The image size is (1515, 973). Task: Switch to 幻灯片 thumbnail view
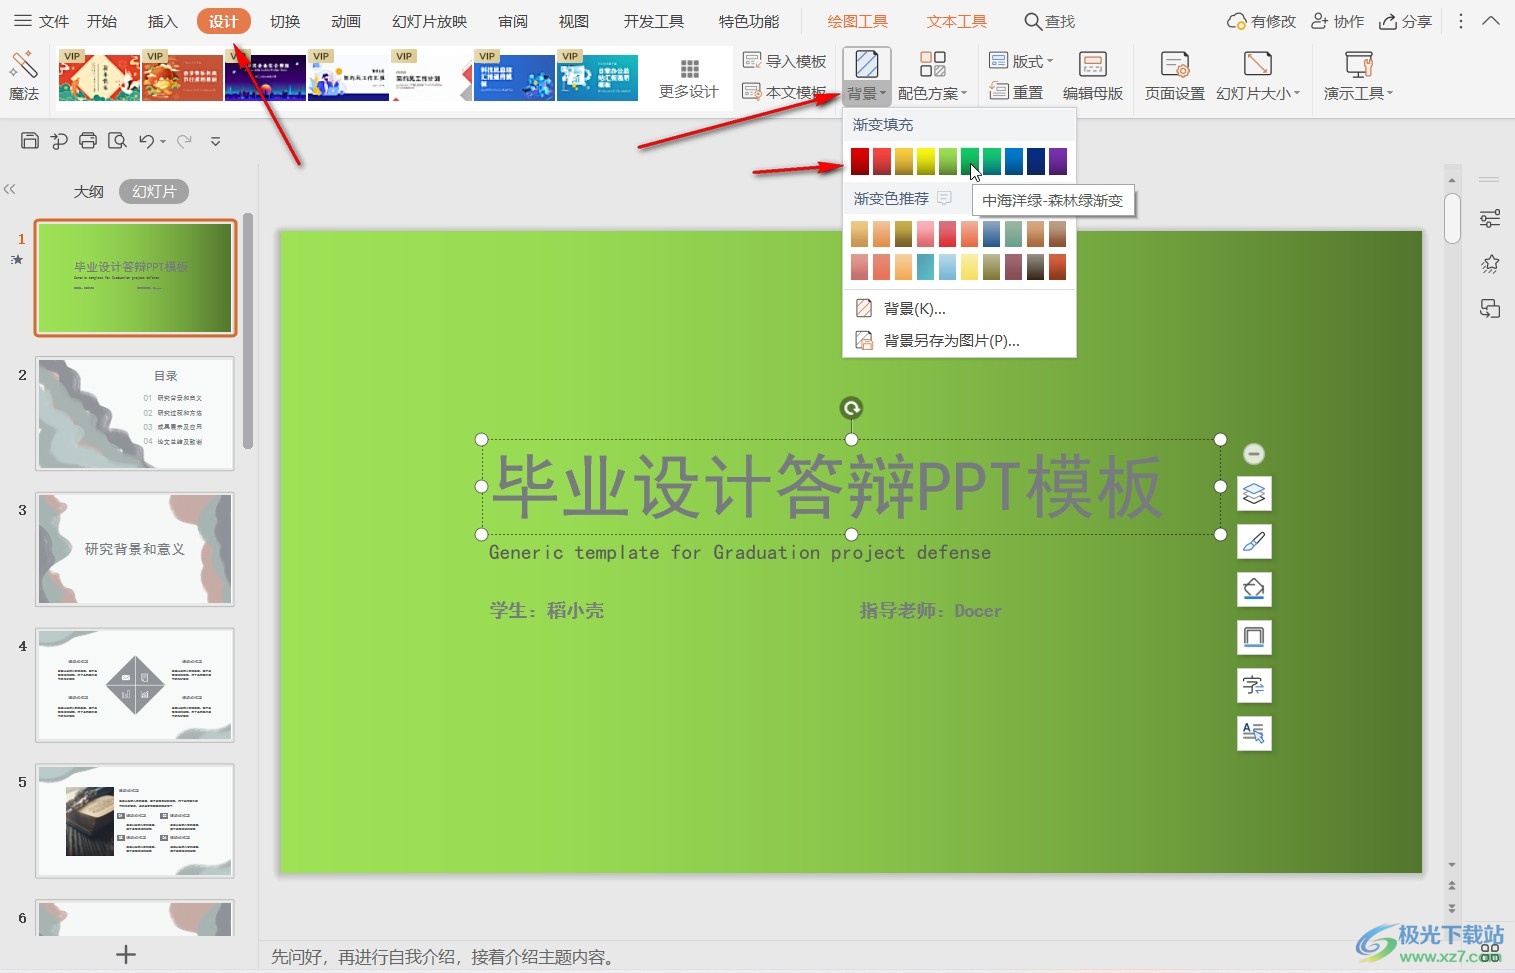pyautogui.click(x=154, y=191)
